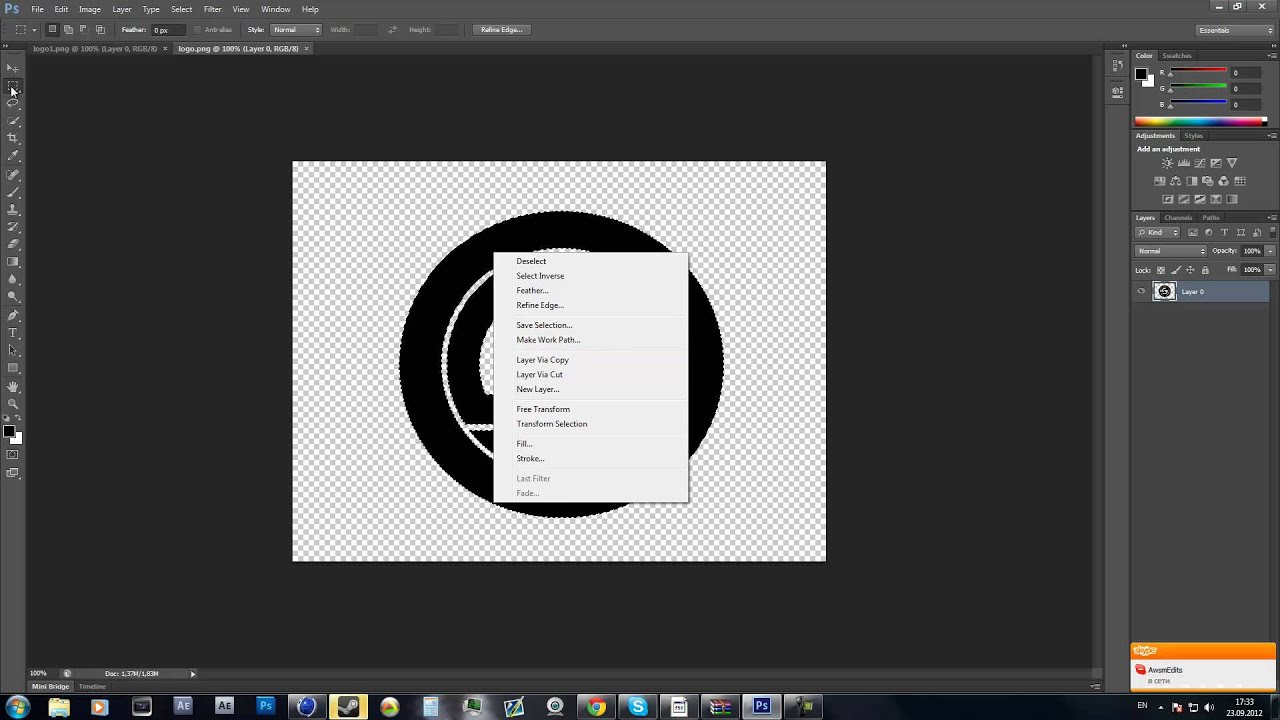1280x720 pixels.
Task: Open the Normal blend mode dropdown
Action: pos(1171,251)
